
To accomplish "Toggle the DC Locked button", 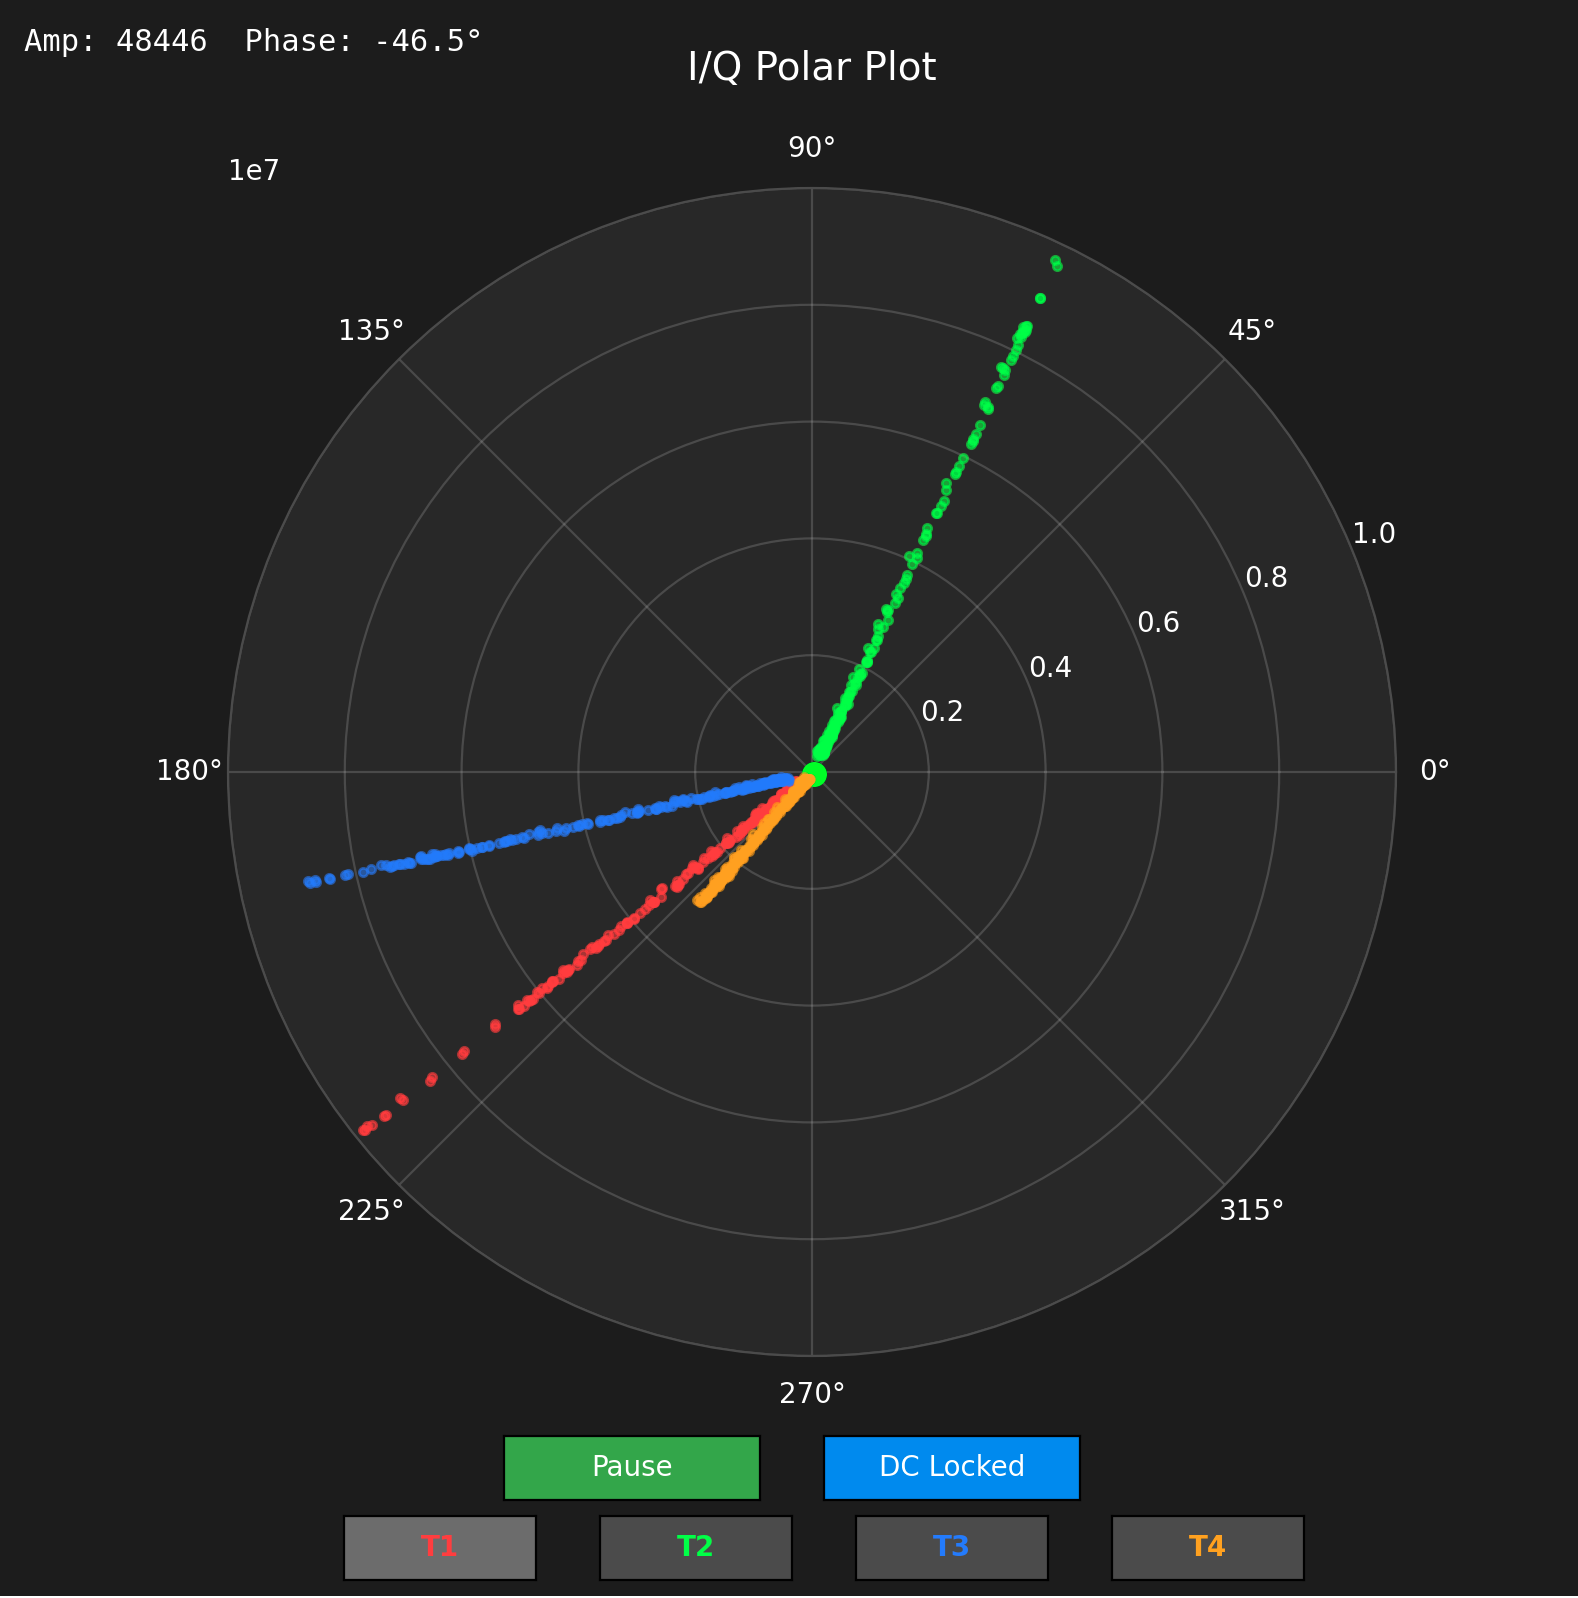I will pos(952,1467).
